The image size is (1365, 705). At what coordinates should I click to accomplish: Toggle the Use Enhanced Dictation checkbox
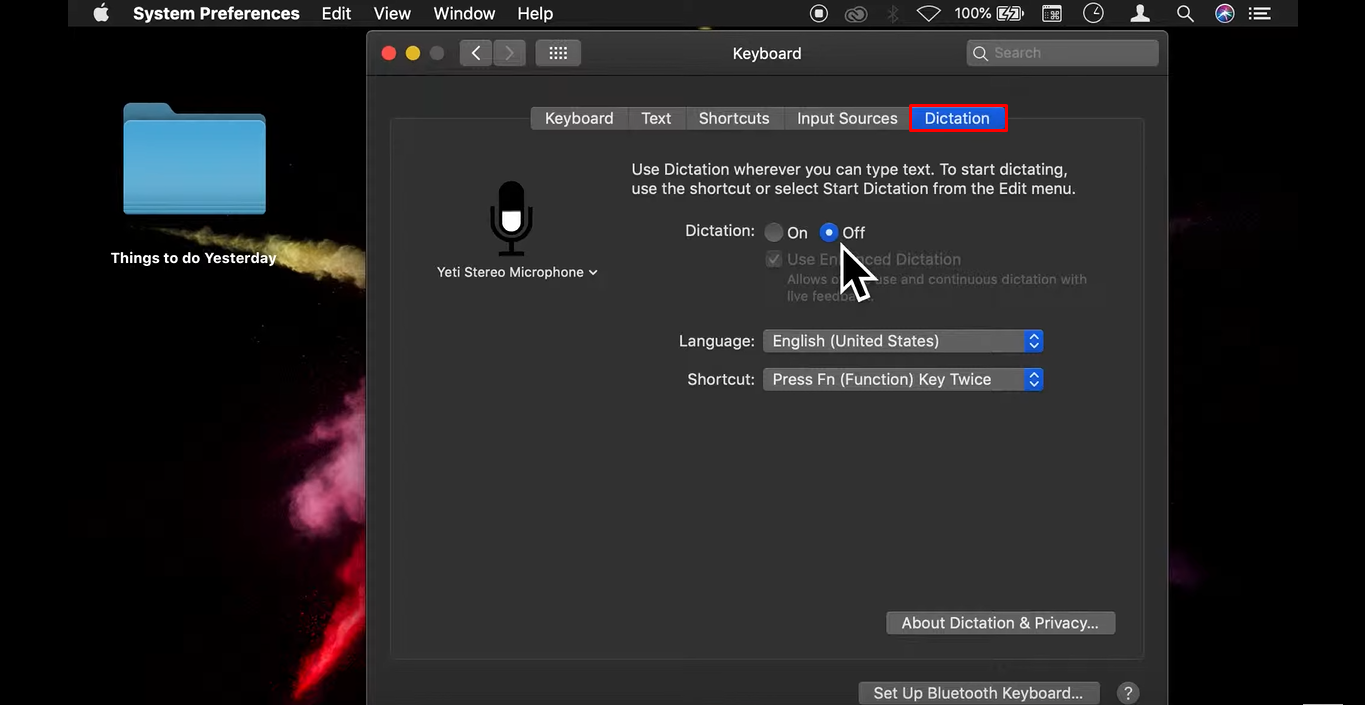coord(773,259)
